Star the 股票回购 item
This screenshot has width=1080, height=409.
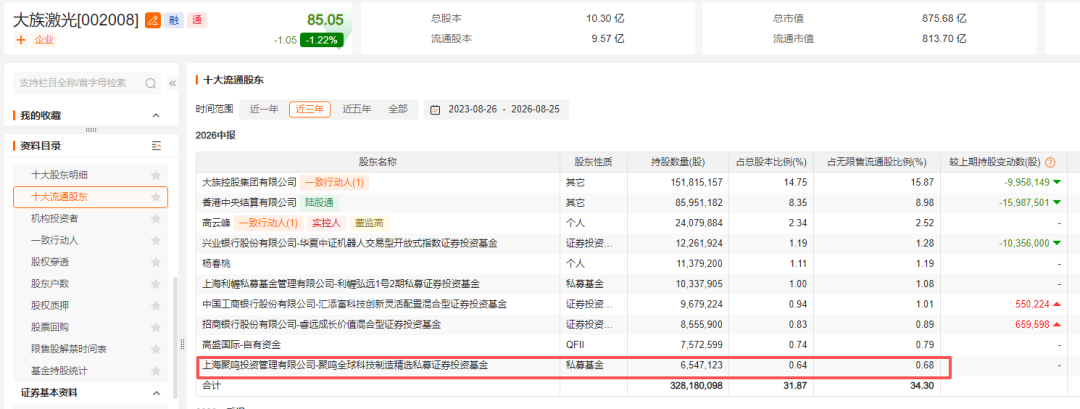pyautogui.click(x=156, y=327)
